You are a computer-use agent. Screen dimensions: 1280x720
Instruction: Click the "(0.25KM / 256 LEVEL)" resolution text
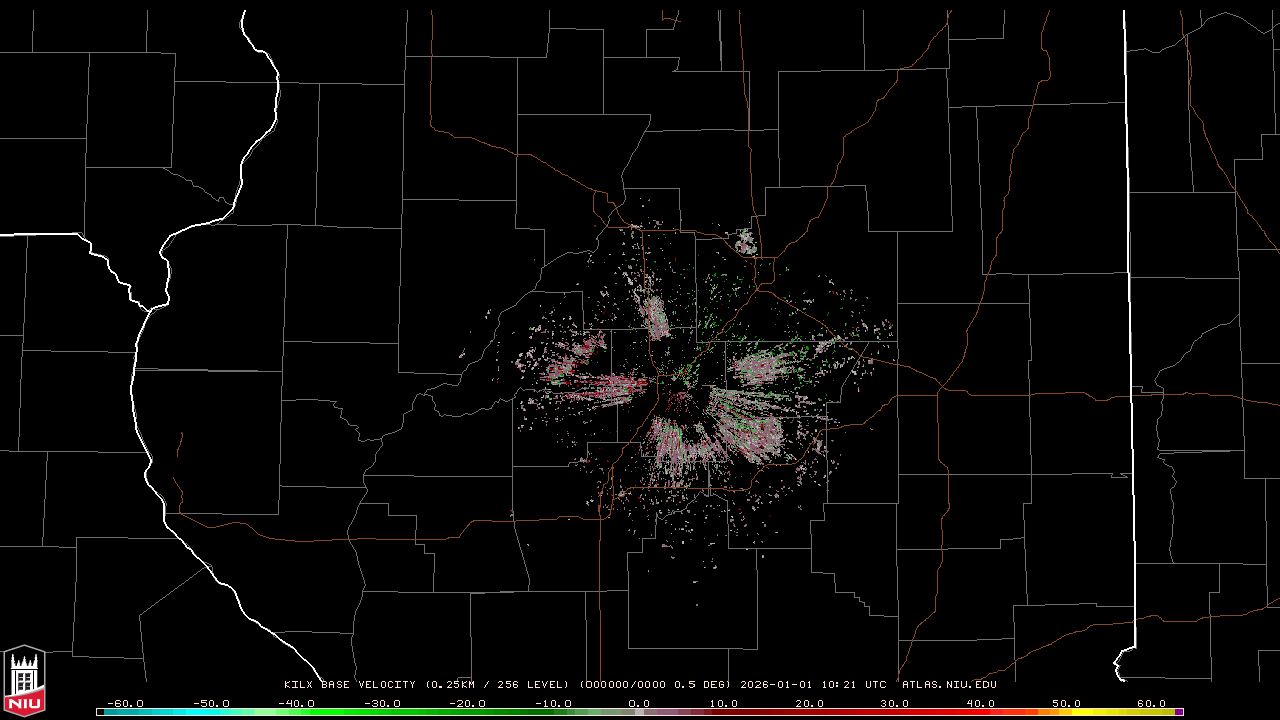click(497, 685)
